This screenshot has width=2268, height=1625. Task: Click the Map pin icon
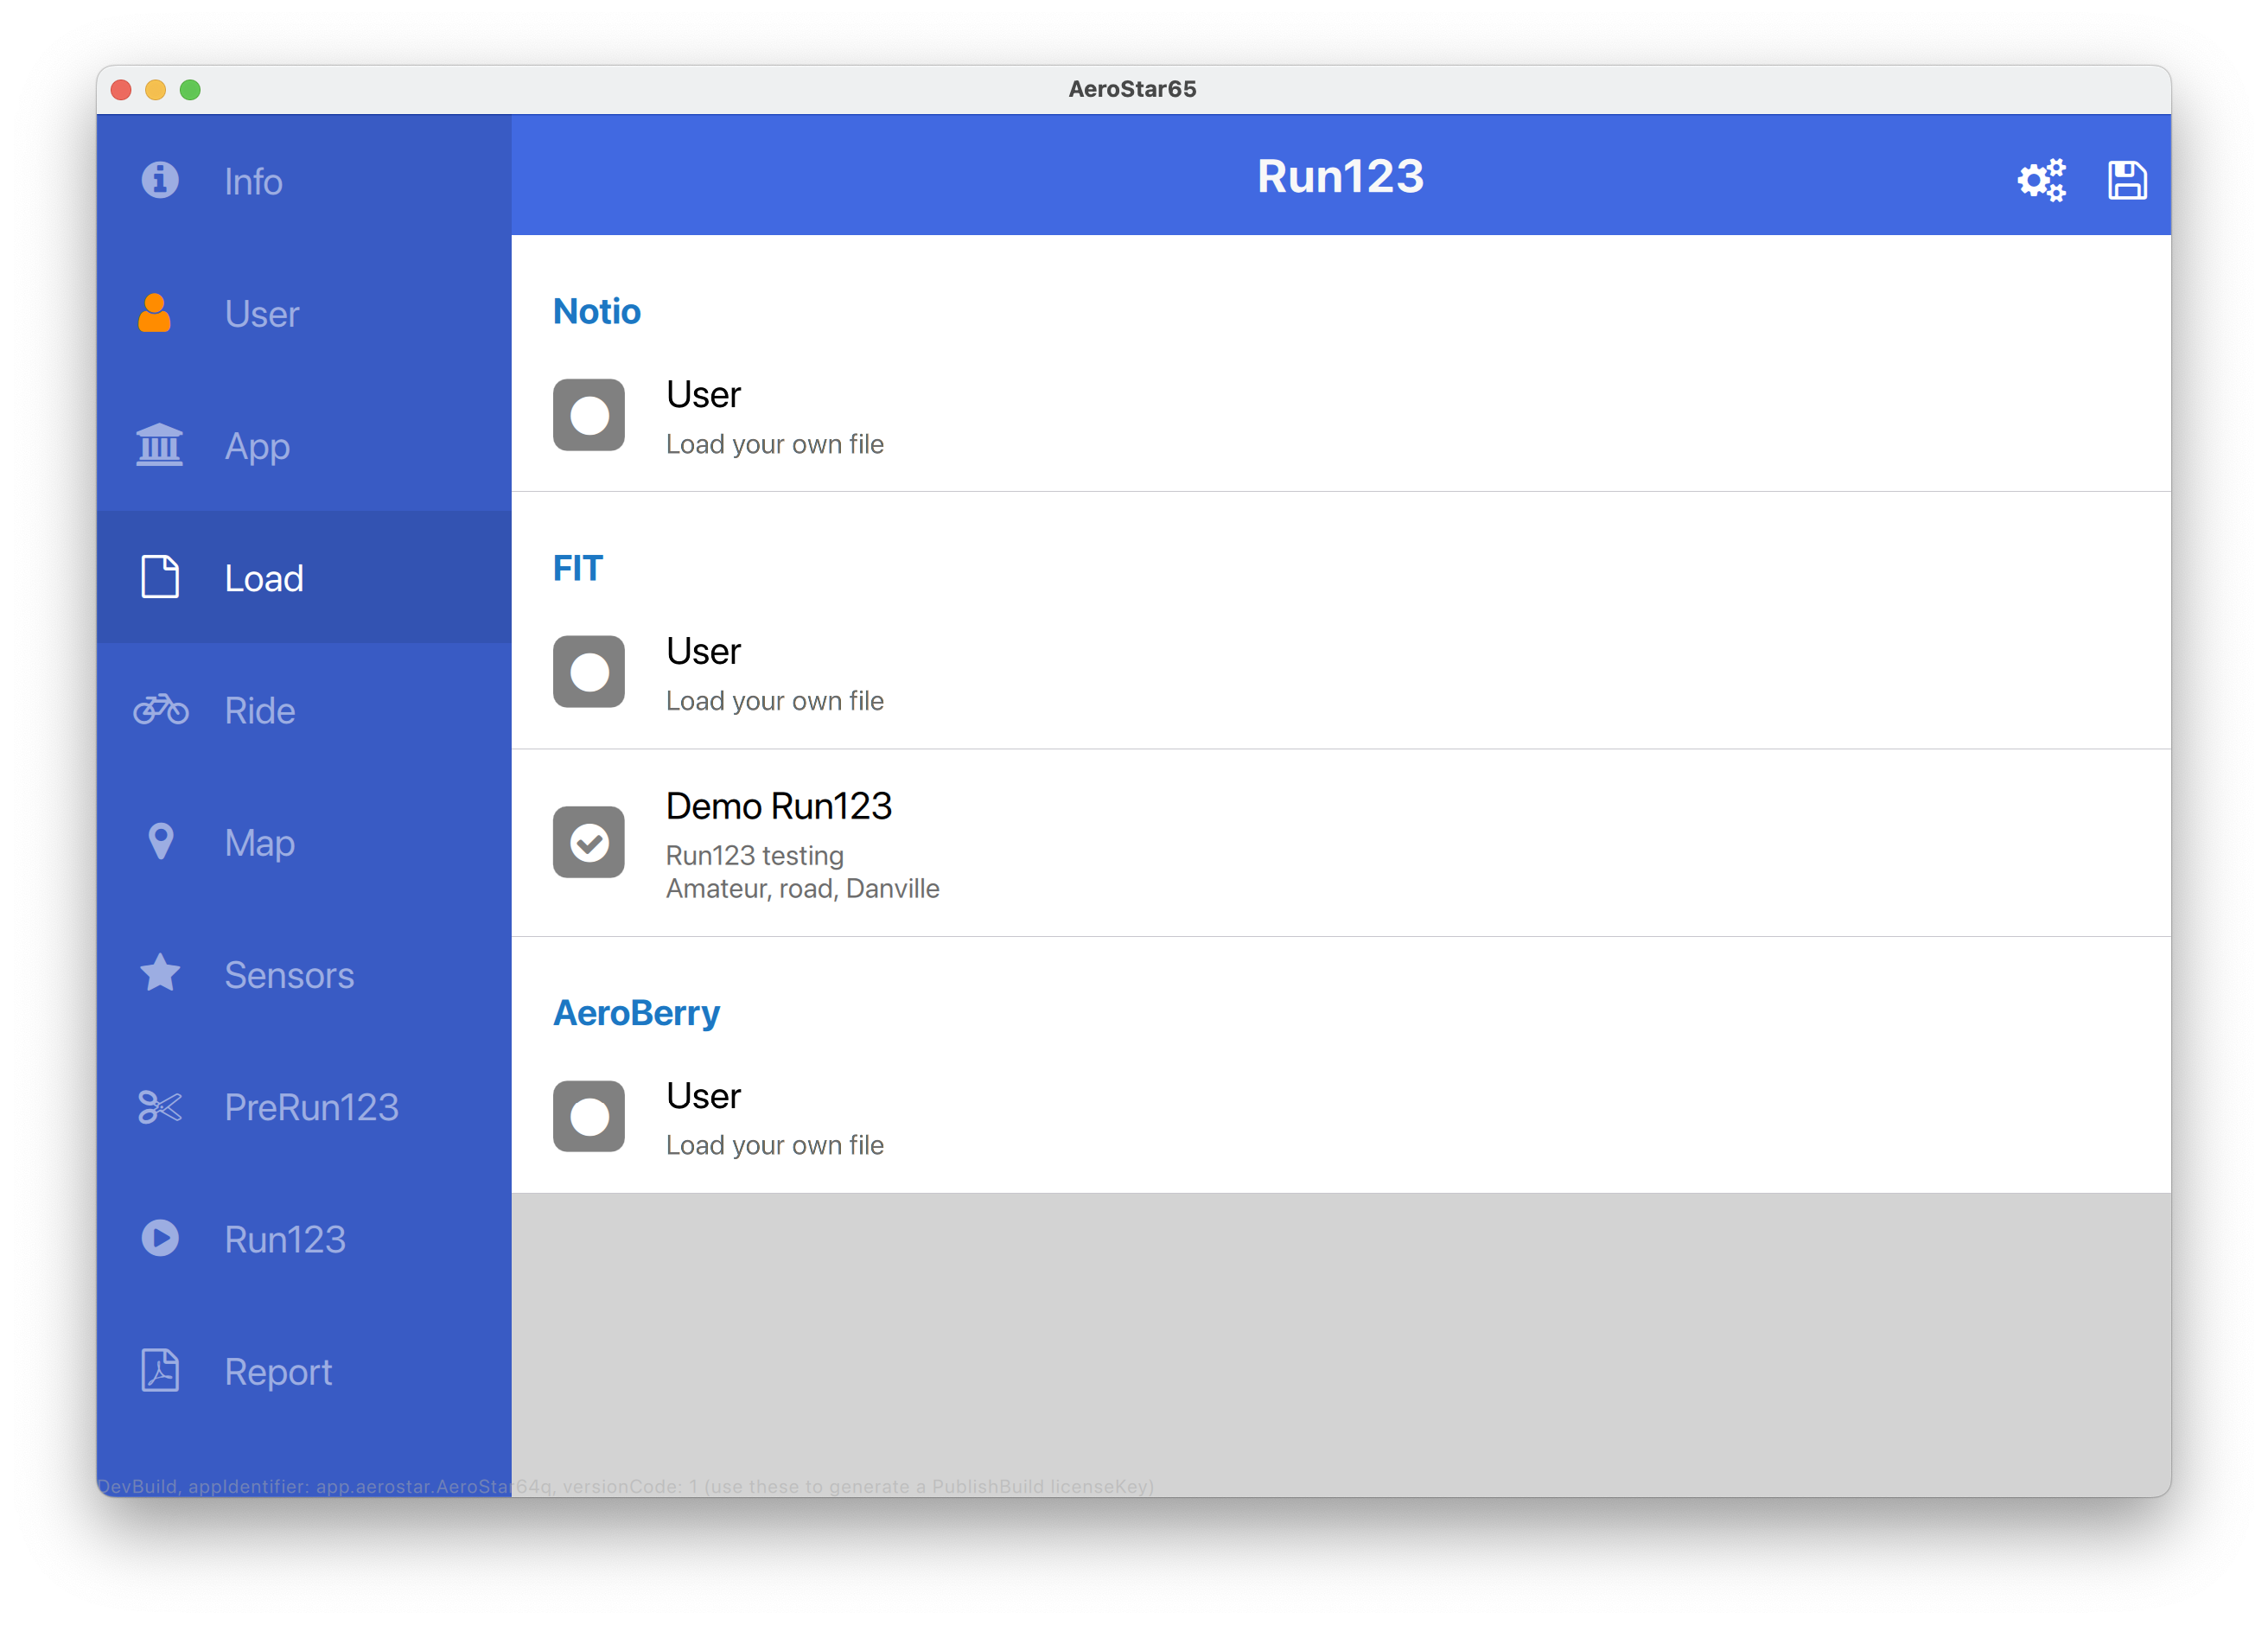pos(160,842)
